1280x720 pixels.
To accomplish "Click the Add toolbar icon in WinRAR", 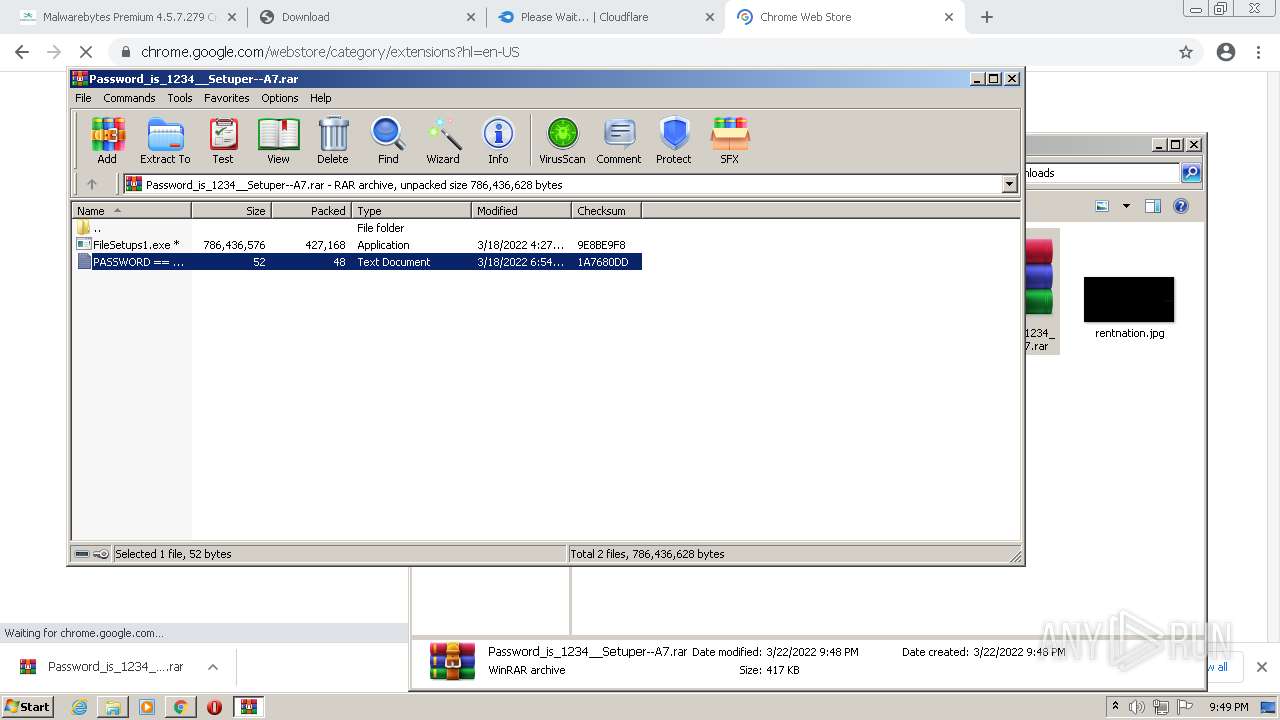I will 107,141.
